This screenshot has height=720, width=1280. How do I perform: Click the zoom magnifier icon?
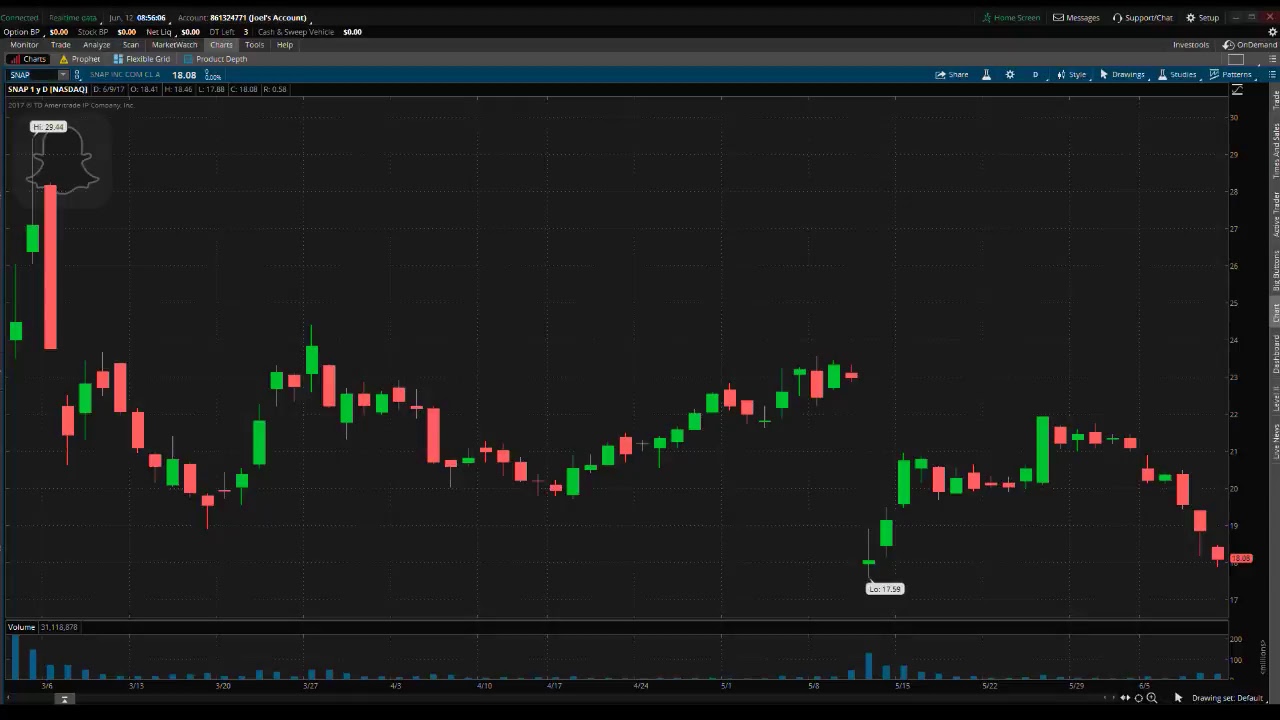click(x=1151, y=698)
